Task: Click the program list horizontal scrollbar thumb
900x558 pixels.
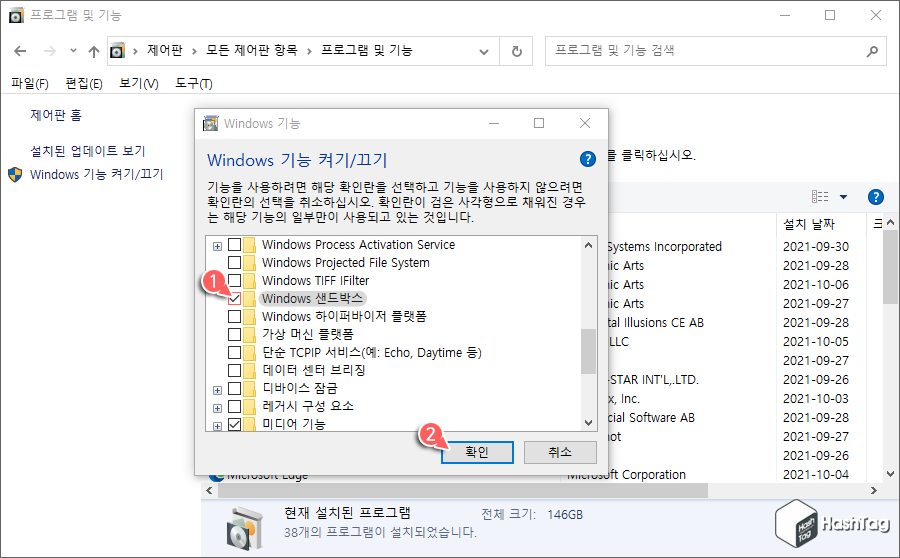Action: coord(463,491)
